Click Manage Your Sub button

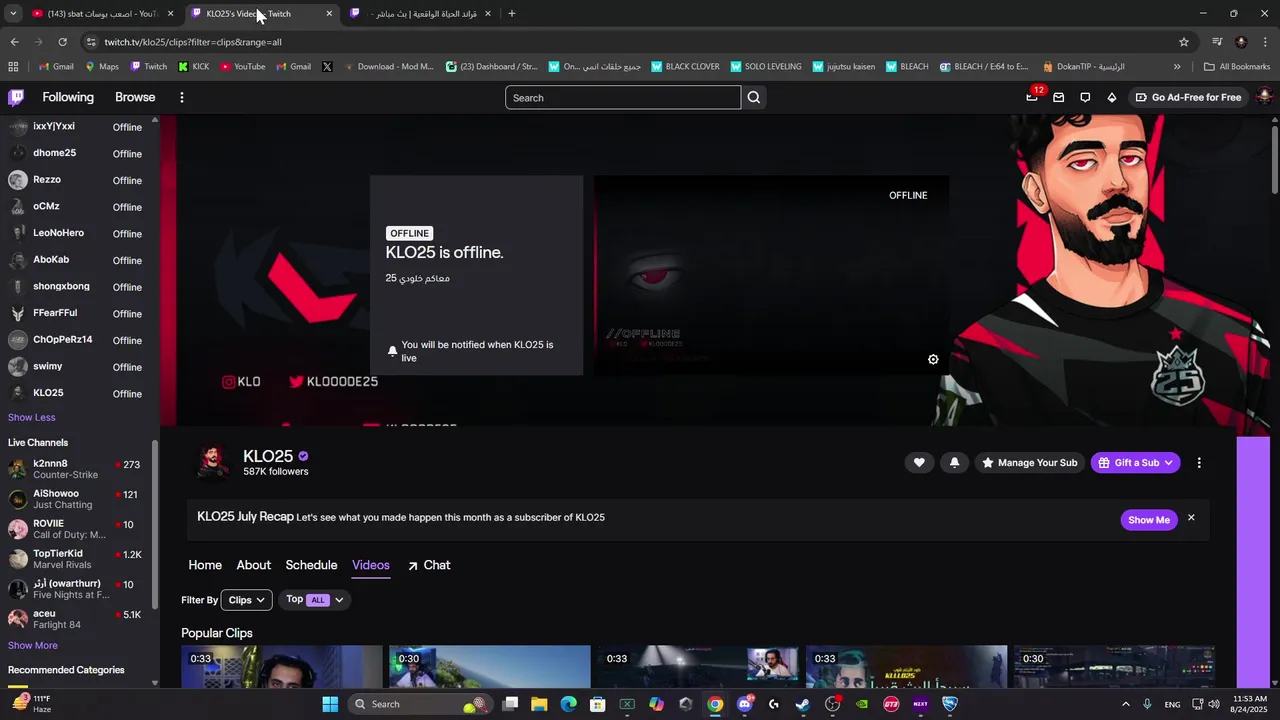(x=1028, y=462)
